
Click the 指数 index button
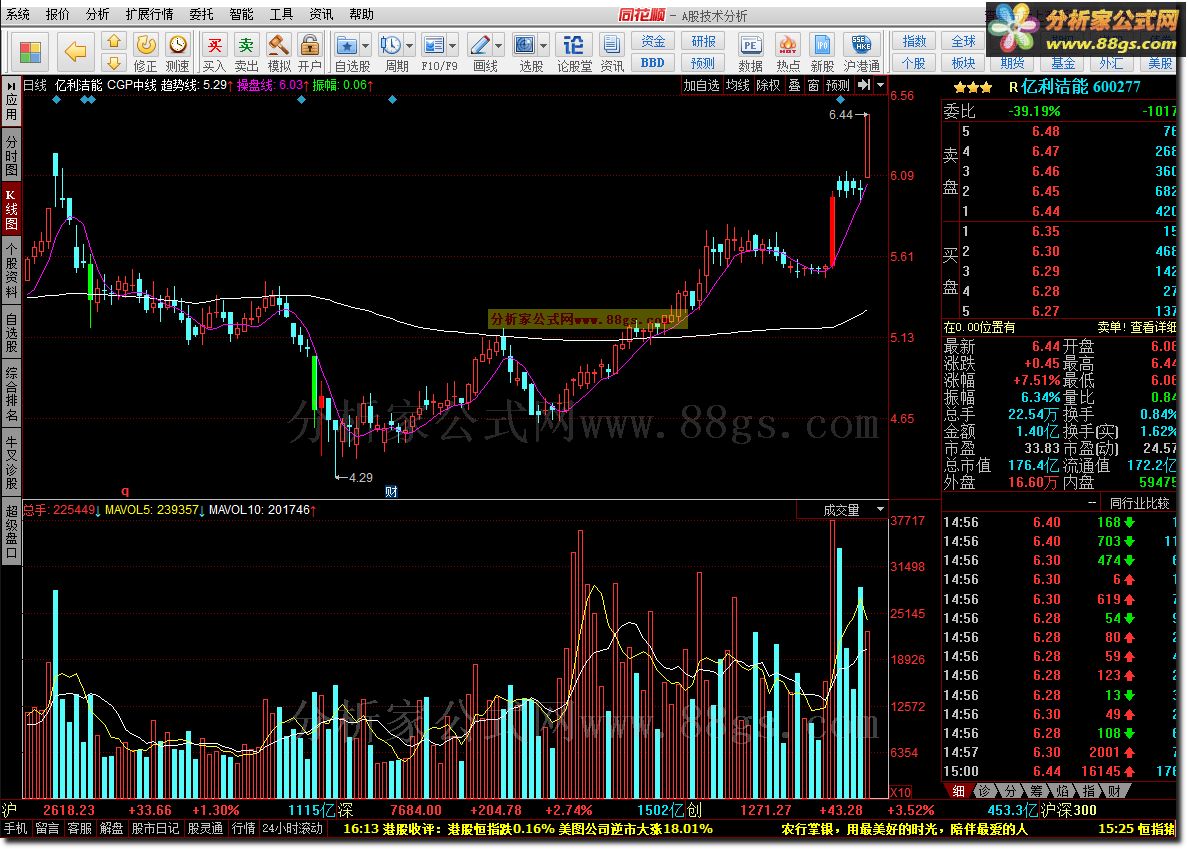pyautogui.click(x=914, y=42)
